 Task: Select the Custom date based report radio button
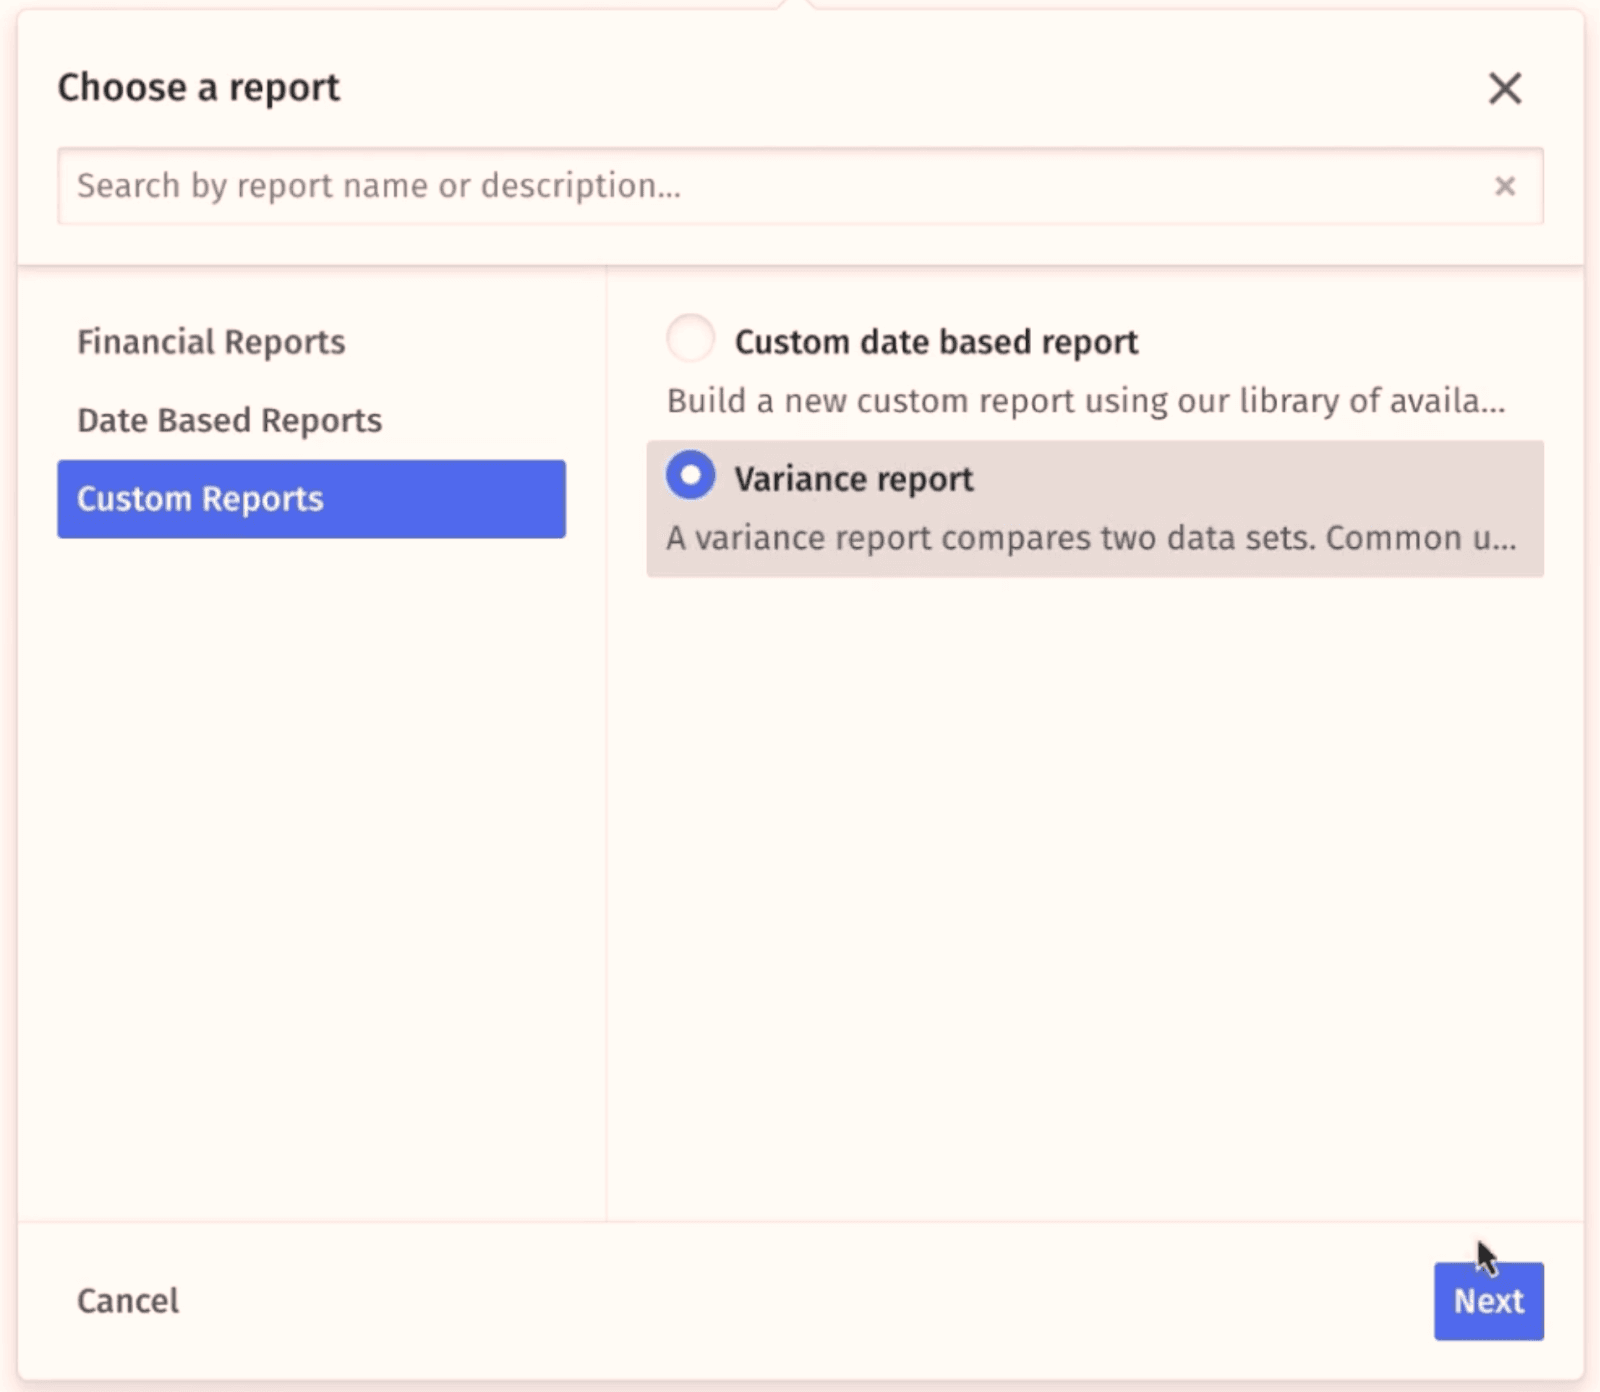point(690,340)
